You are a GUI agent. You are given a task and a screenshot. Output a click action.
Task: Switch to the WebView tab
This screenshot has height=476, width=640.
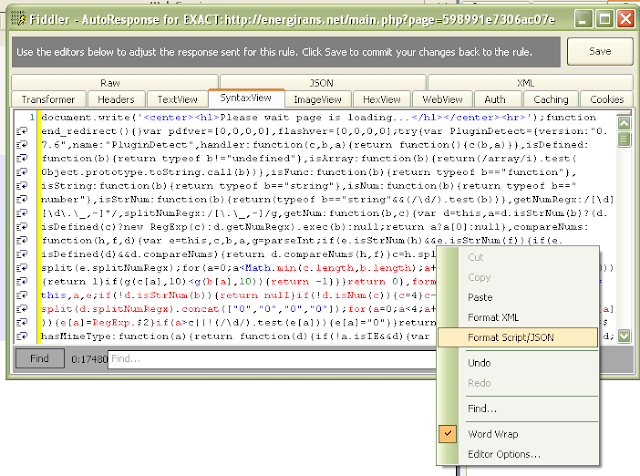[x=442, y=99]
